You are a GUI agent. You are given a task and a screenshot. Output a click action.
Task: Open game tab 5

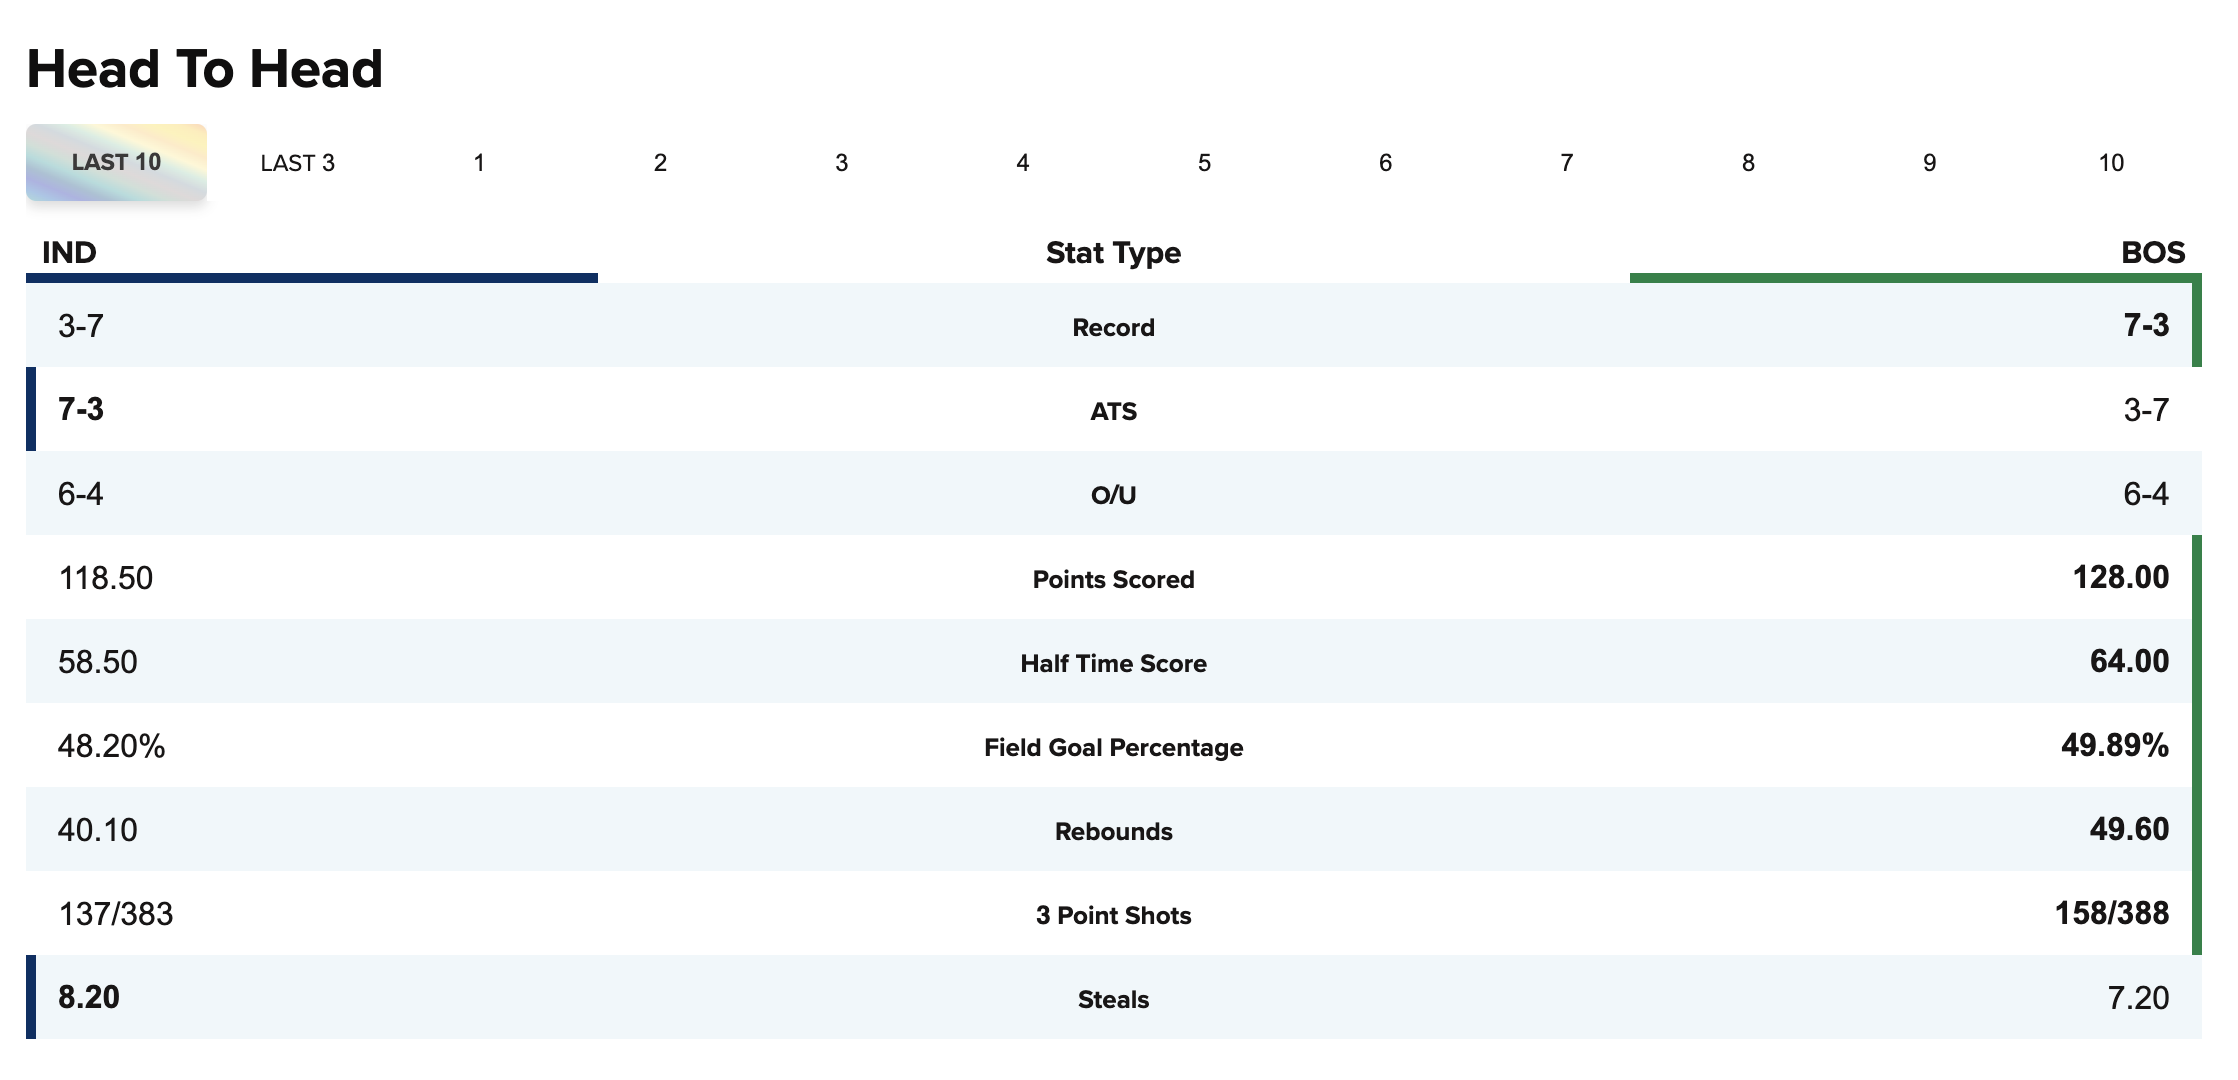[x=1204, y=163]
